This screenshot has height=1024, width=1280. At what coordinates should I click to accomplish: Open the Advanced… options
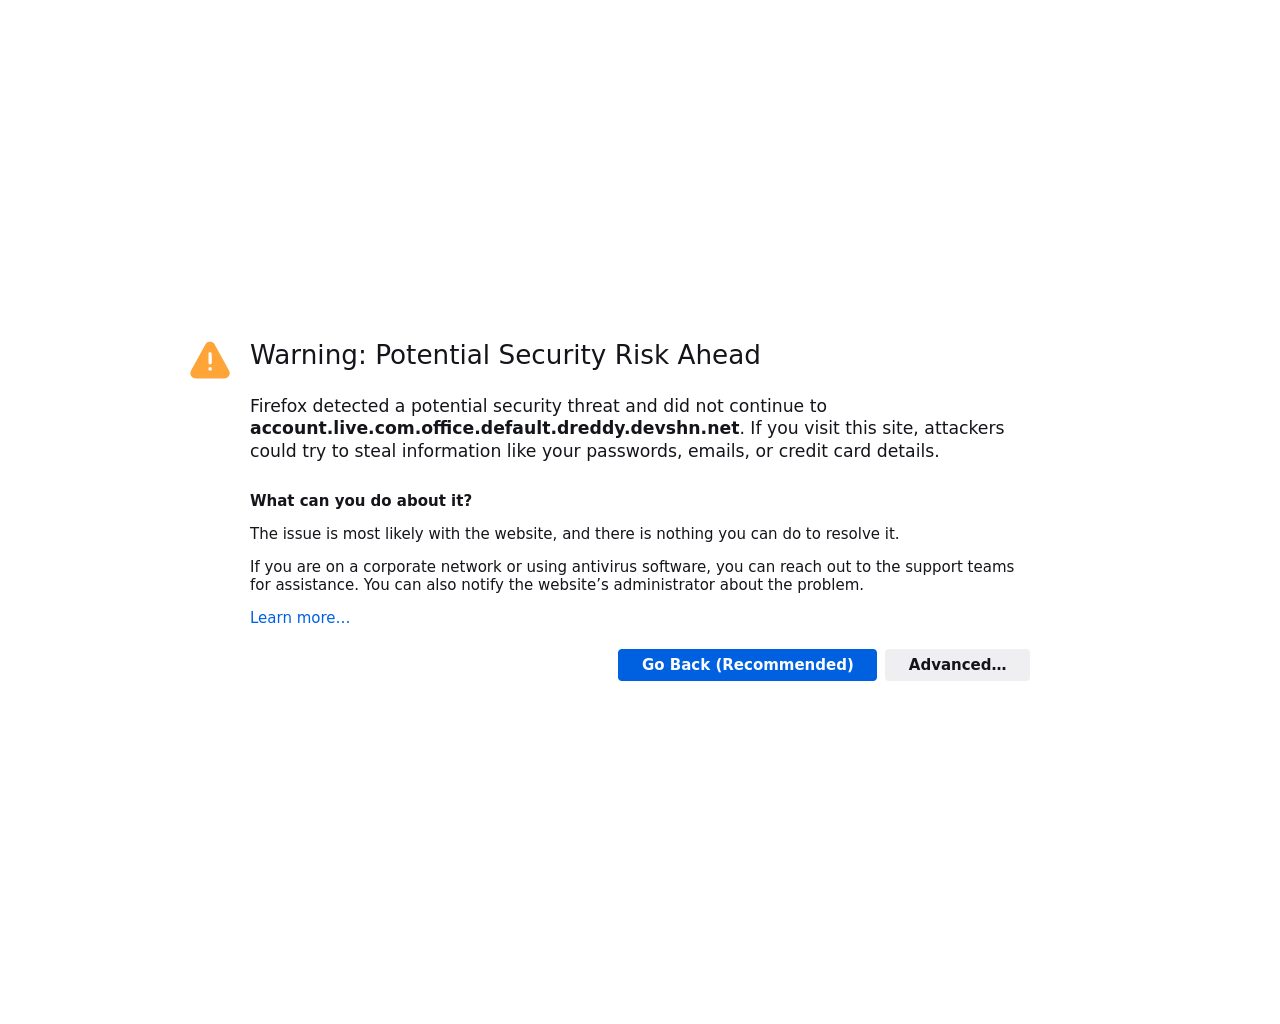[x=957, y=665]
